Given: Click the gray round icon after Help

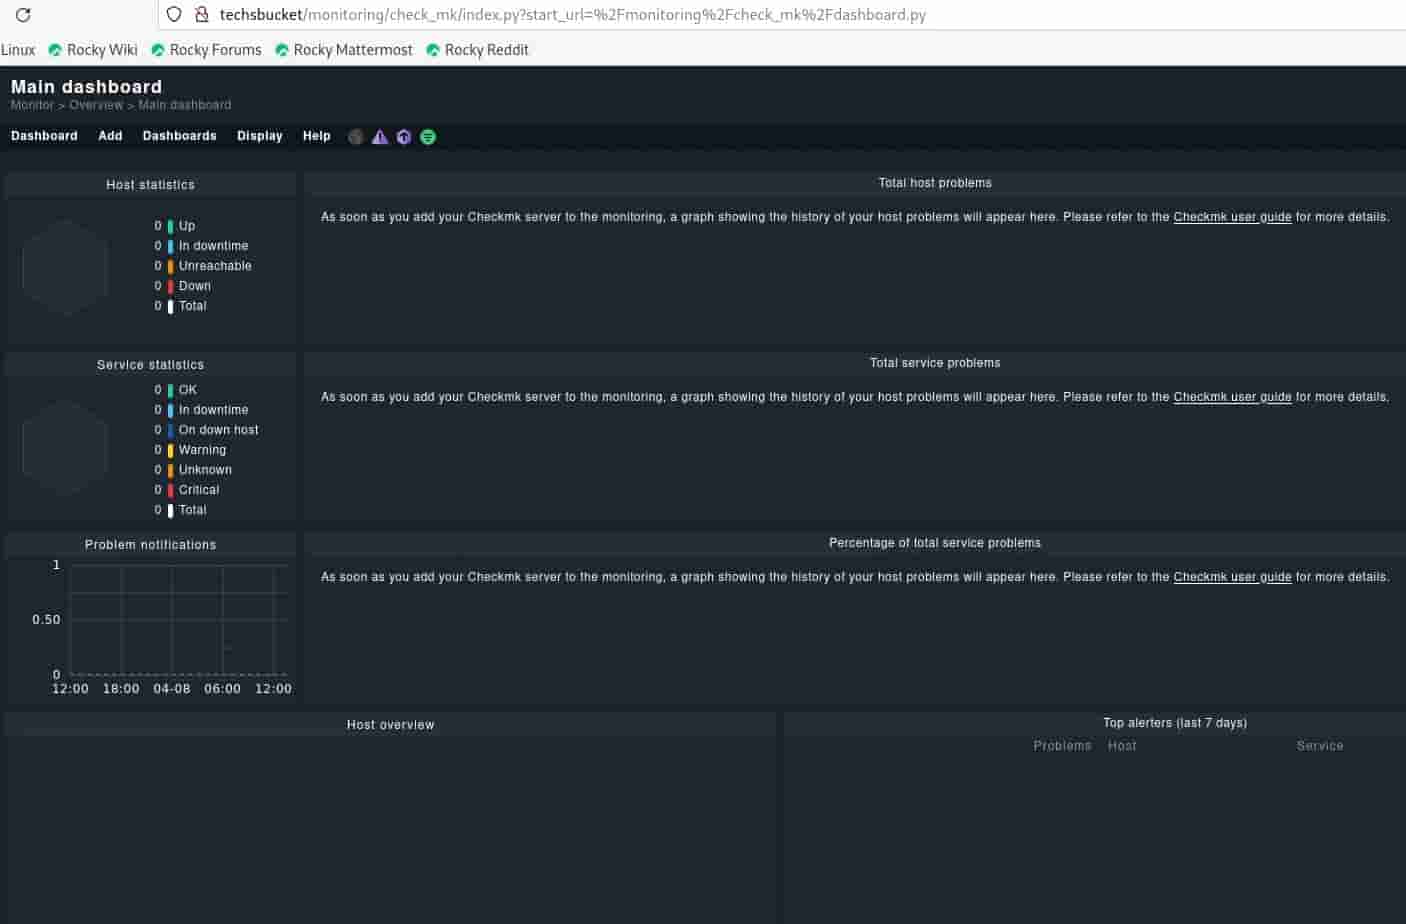Looking at the screenshot, I should pos(355,137).
